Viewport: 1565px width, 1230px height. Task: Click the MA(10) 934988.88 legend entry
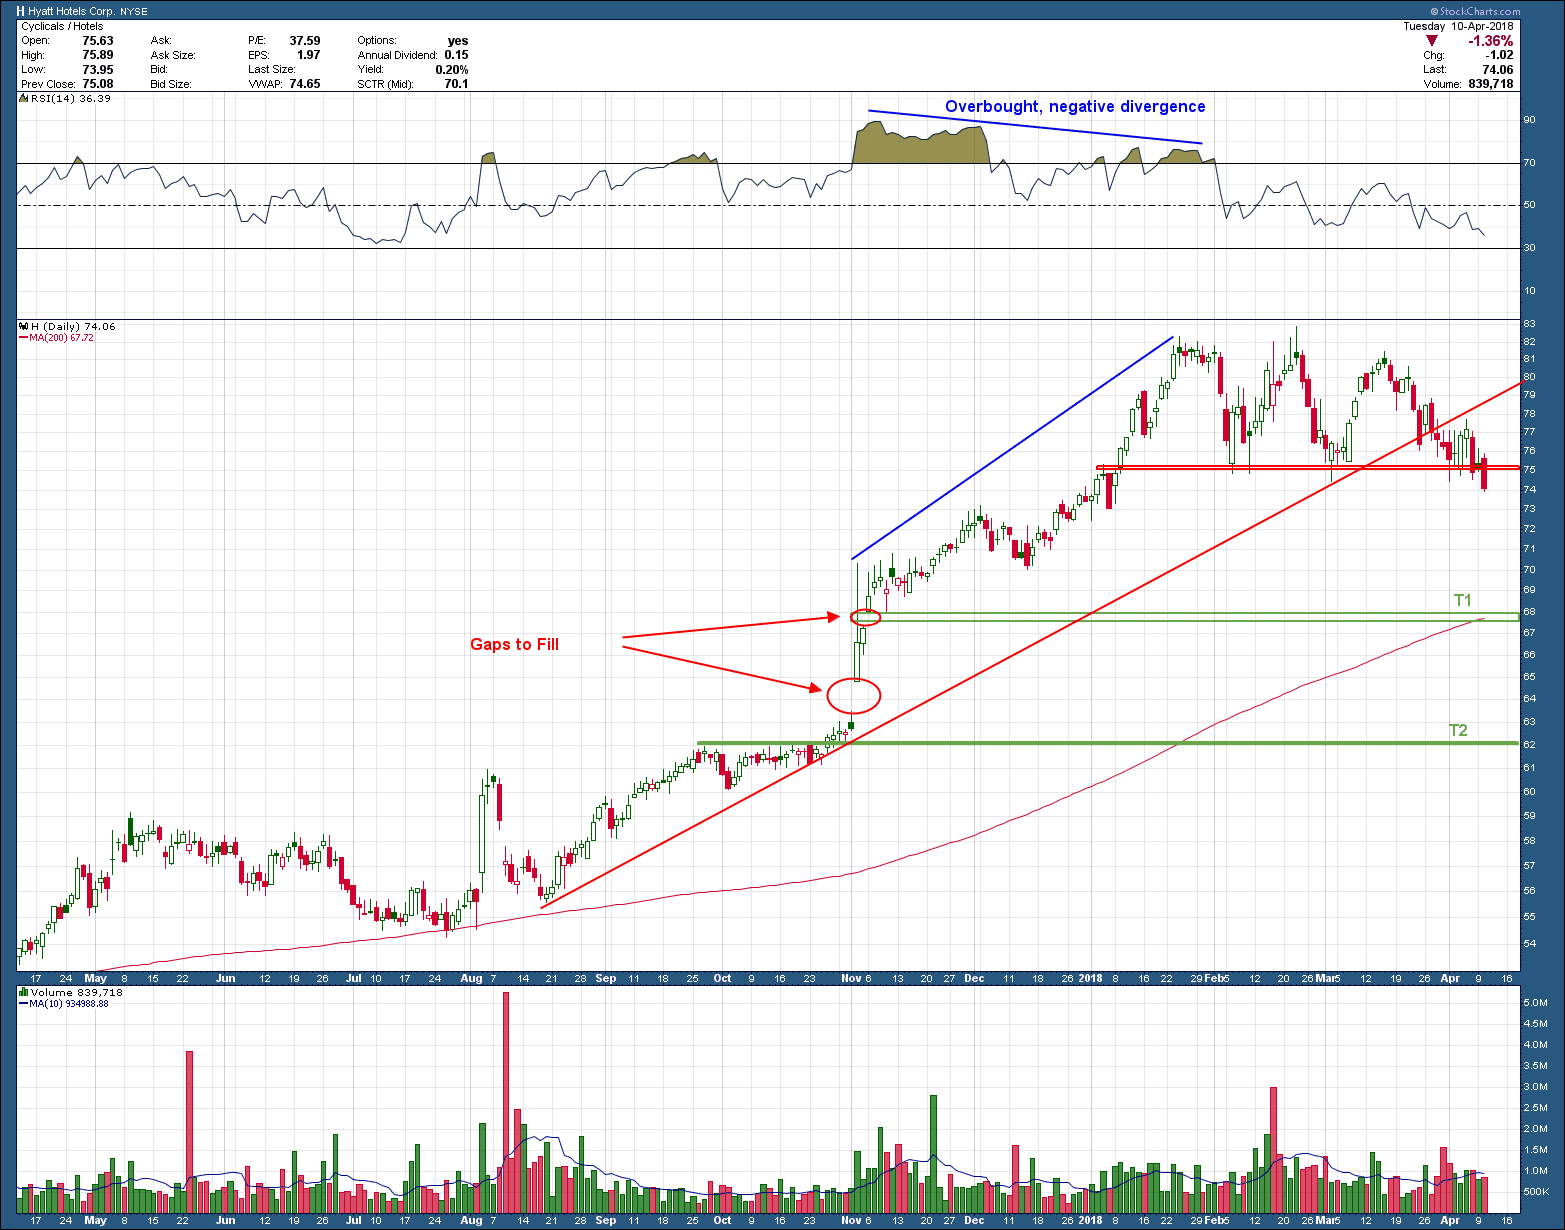click(x=64, y=1003)
